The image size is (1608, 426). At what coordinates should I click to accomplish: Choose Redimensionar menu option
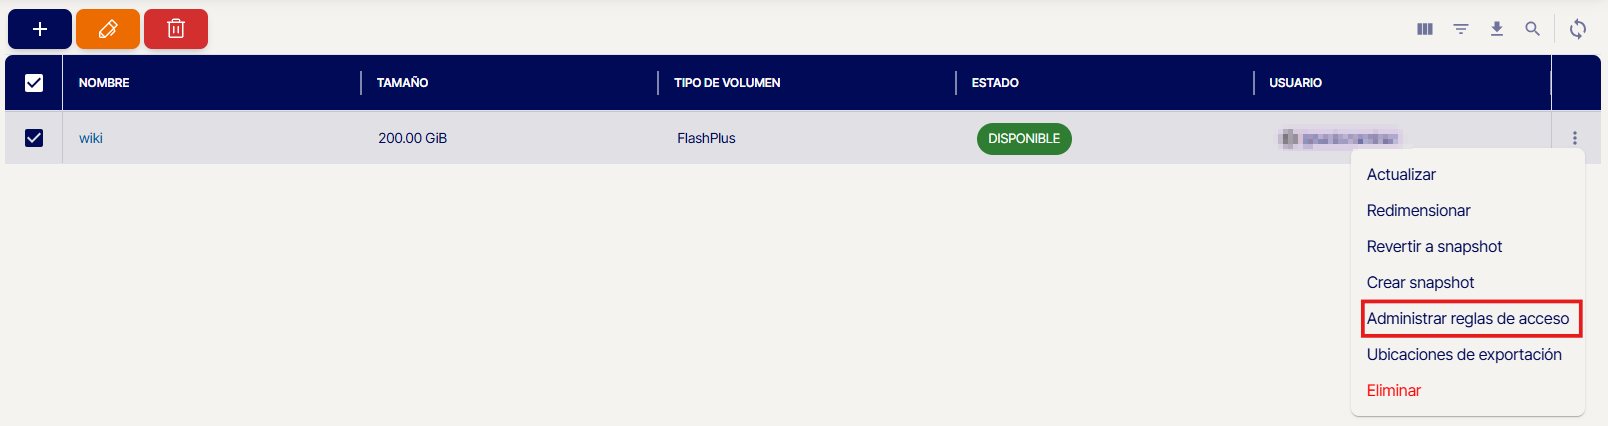pos(1418,211)
